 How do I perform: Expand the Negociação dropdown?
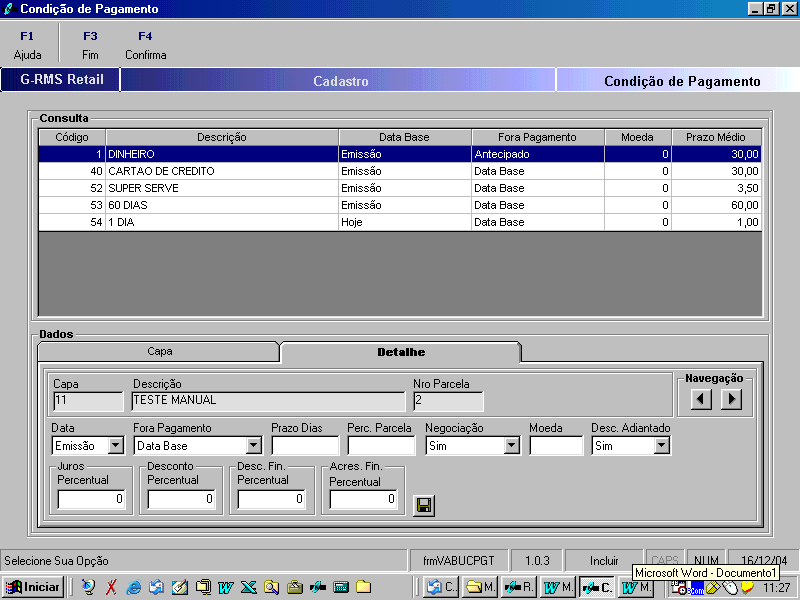coord(512,446)
